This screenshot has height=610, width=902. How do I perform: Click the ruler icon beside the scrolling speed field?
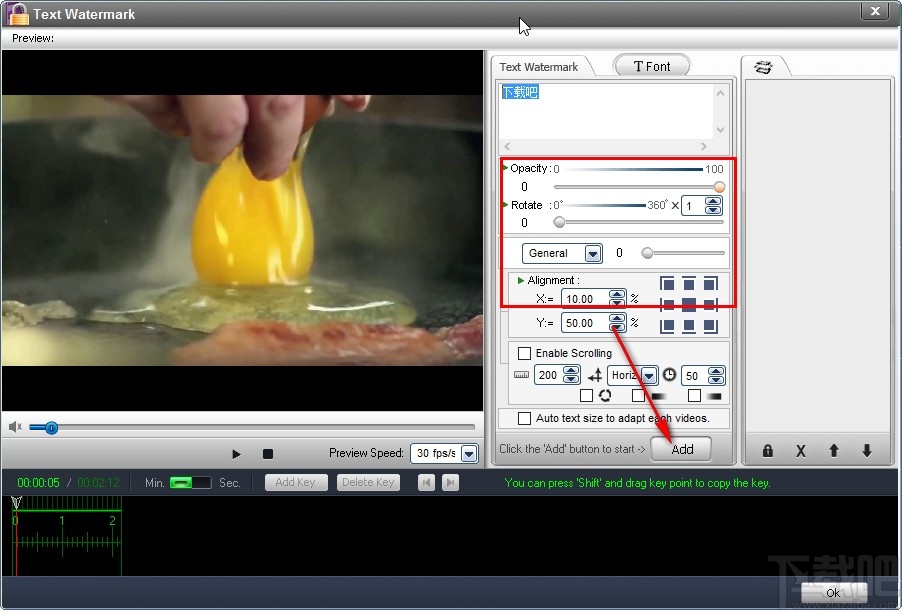point(520,374)
